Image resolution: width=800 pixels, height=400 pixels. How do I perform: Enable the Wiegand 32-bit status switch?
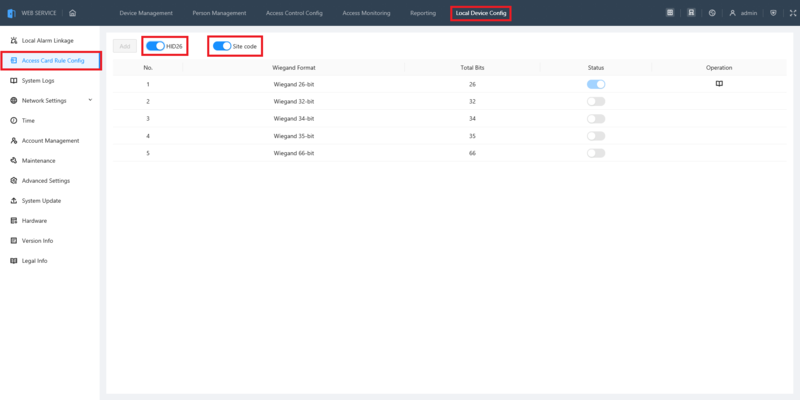(596, 102)
